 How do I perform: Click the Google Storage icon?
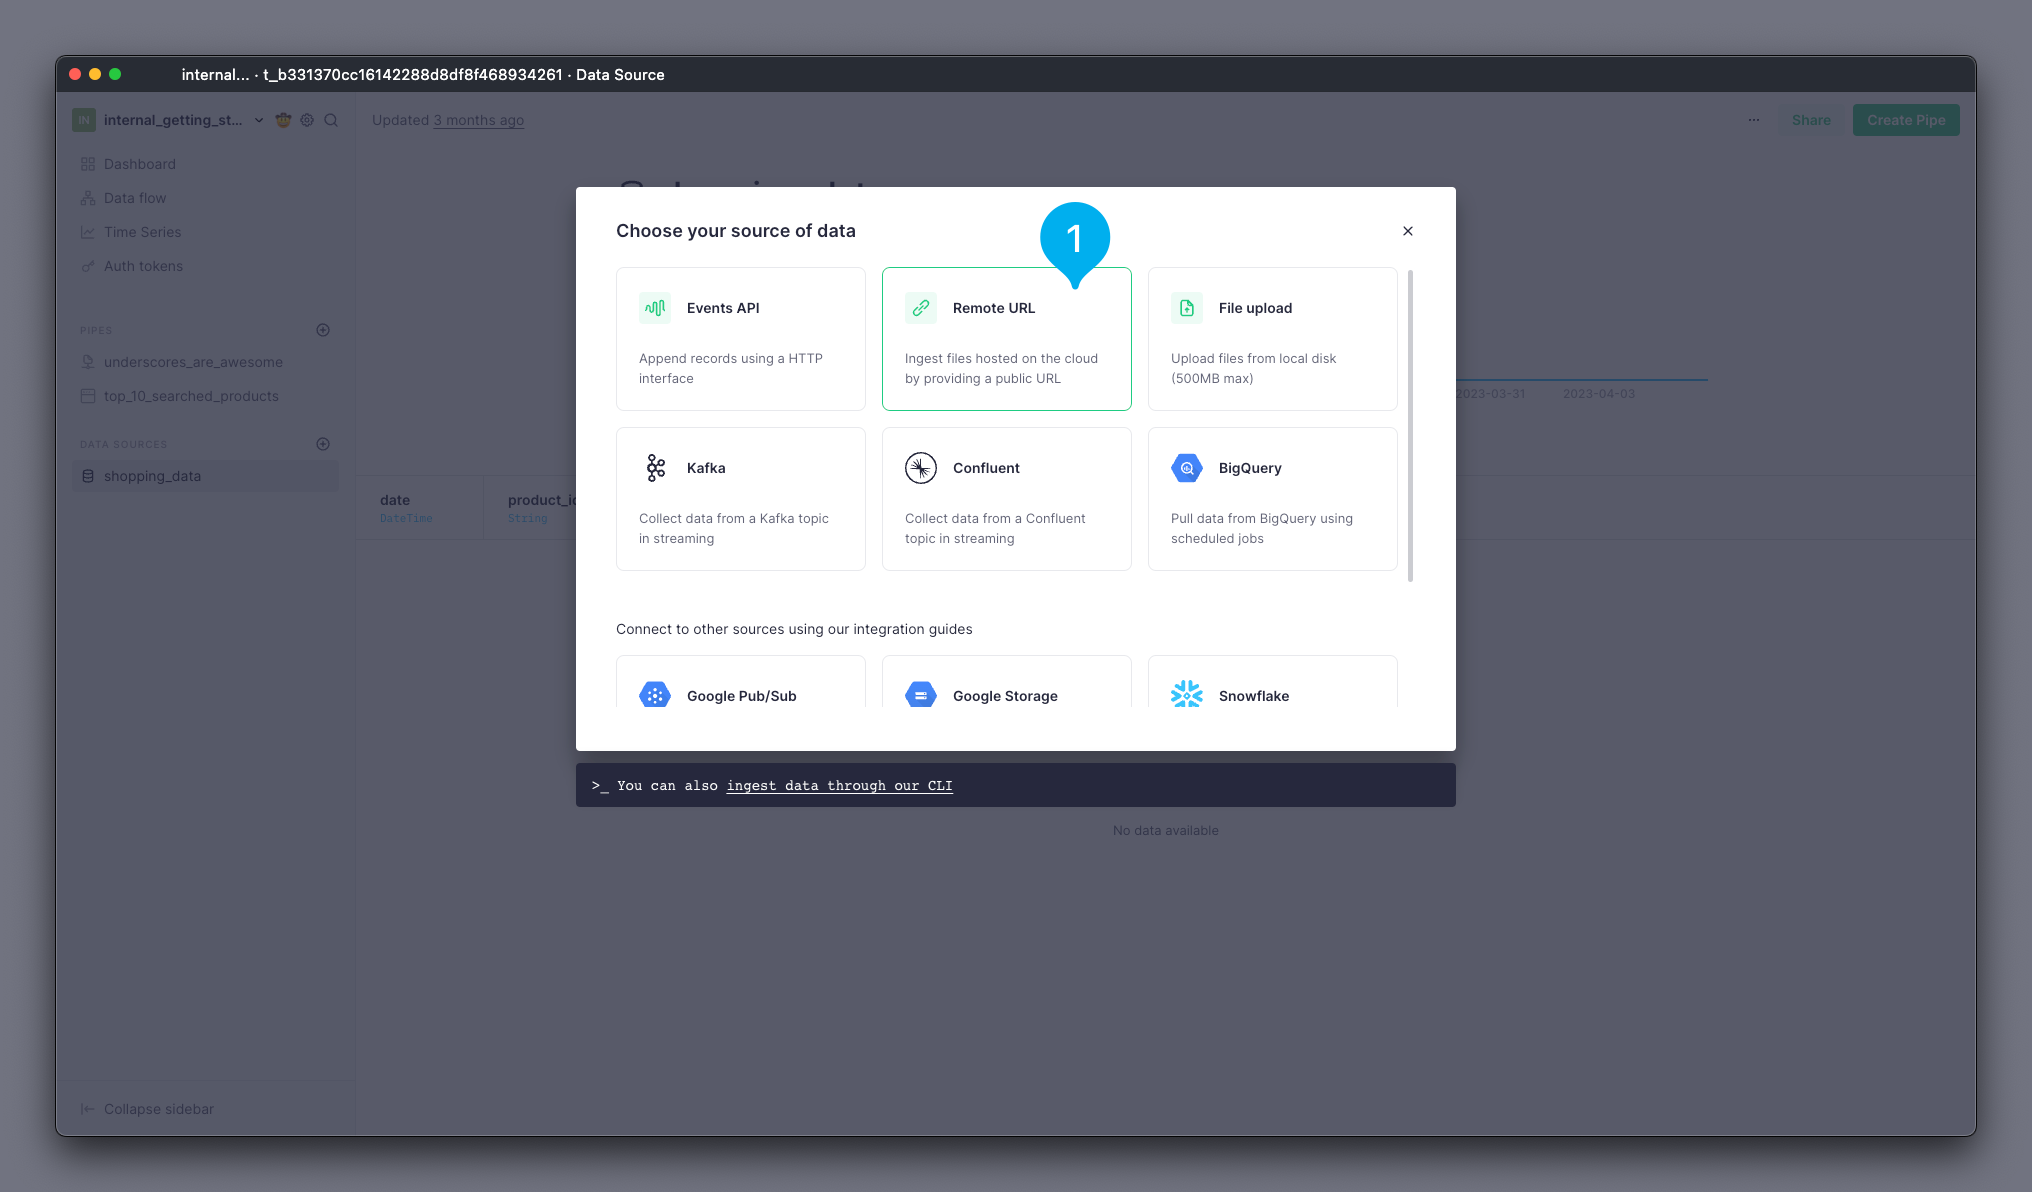[x=921, y=695]
